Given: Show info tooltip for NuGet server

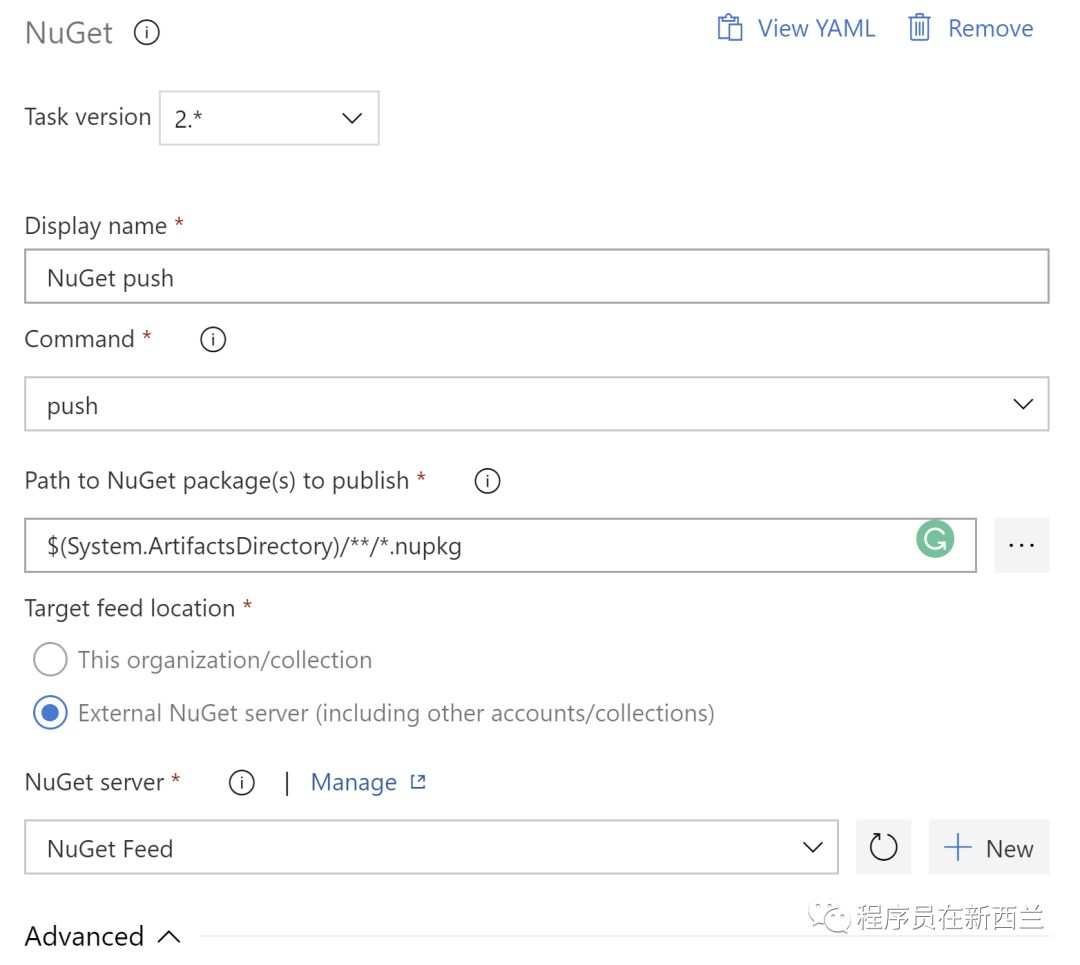Looking at the screenshot, I should pos(242,782).
